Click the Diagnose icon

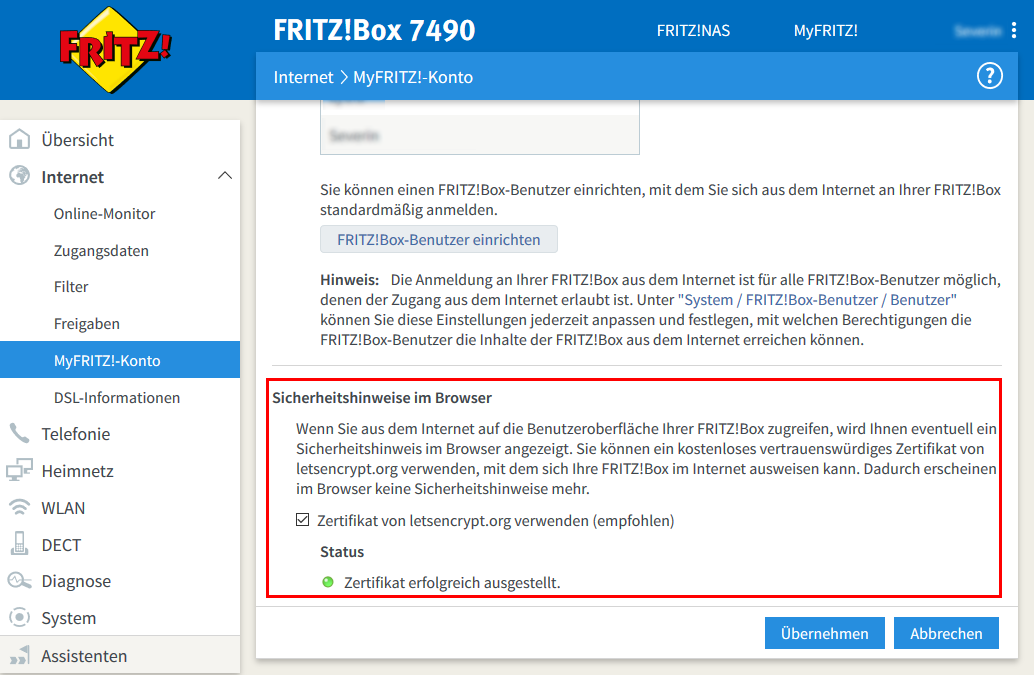(x=19, y=581)
